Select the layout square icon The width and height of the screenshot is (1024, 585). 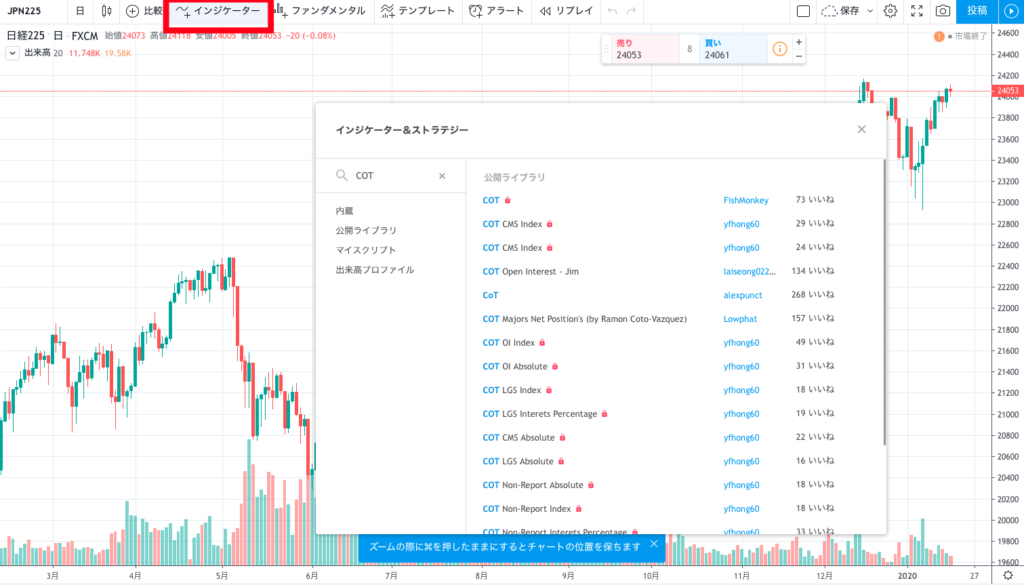click(803, 11)
